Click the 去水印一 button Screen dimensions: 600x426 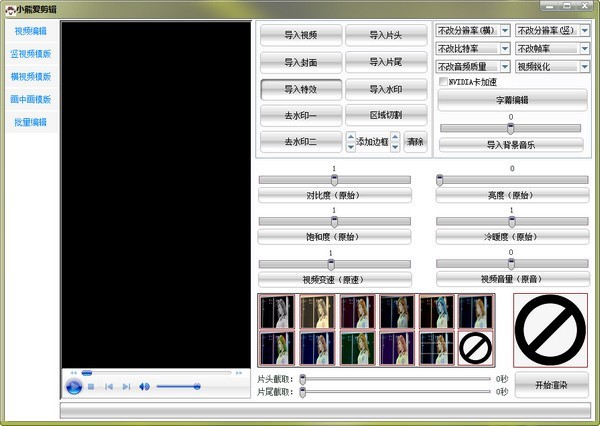(x=301, y=115)
